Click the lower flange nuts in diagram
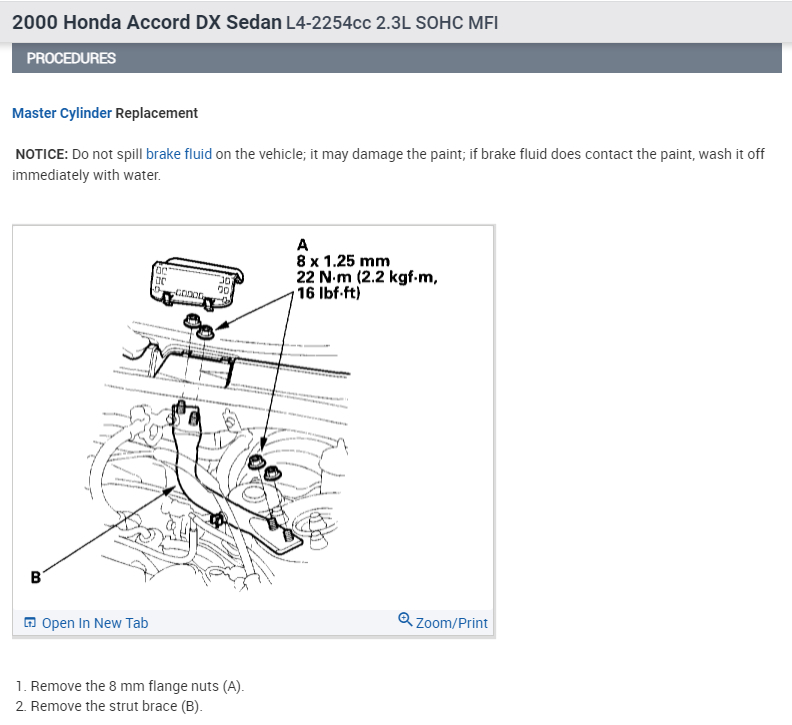 click(265, 467)
